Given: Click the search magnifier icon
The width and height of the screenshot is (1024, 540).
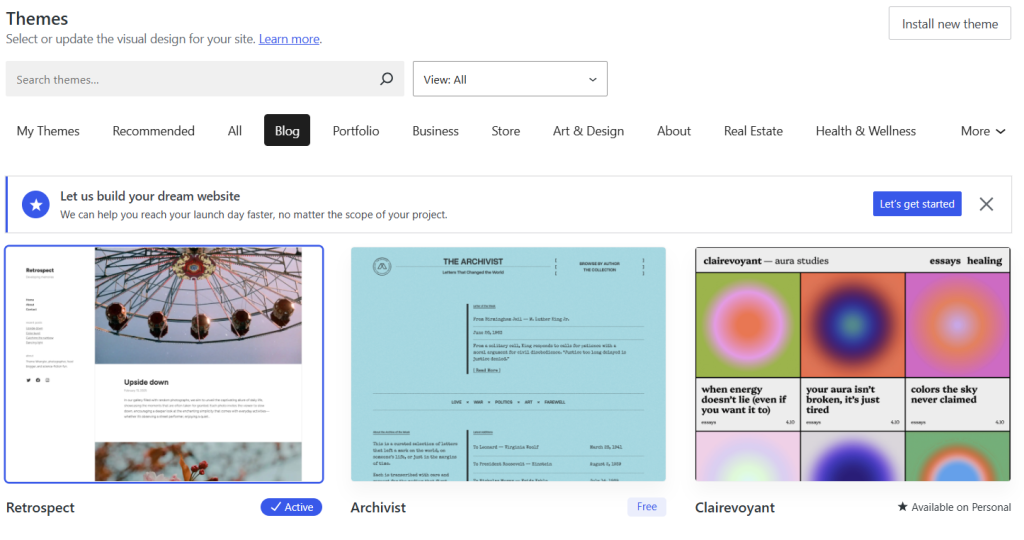Looking at the screenshot, I should tap(387, 79).
